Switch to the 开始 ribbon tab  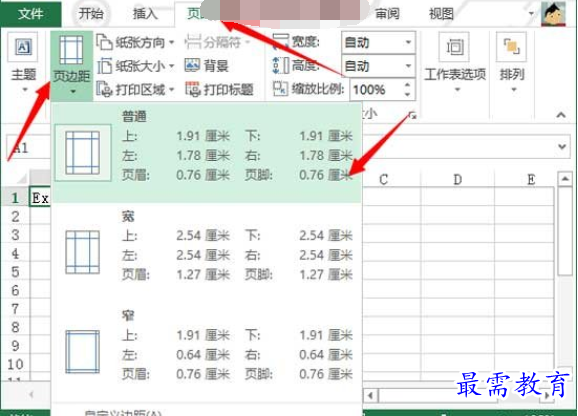click(x=91, y=14)
